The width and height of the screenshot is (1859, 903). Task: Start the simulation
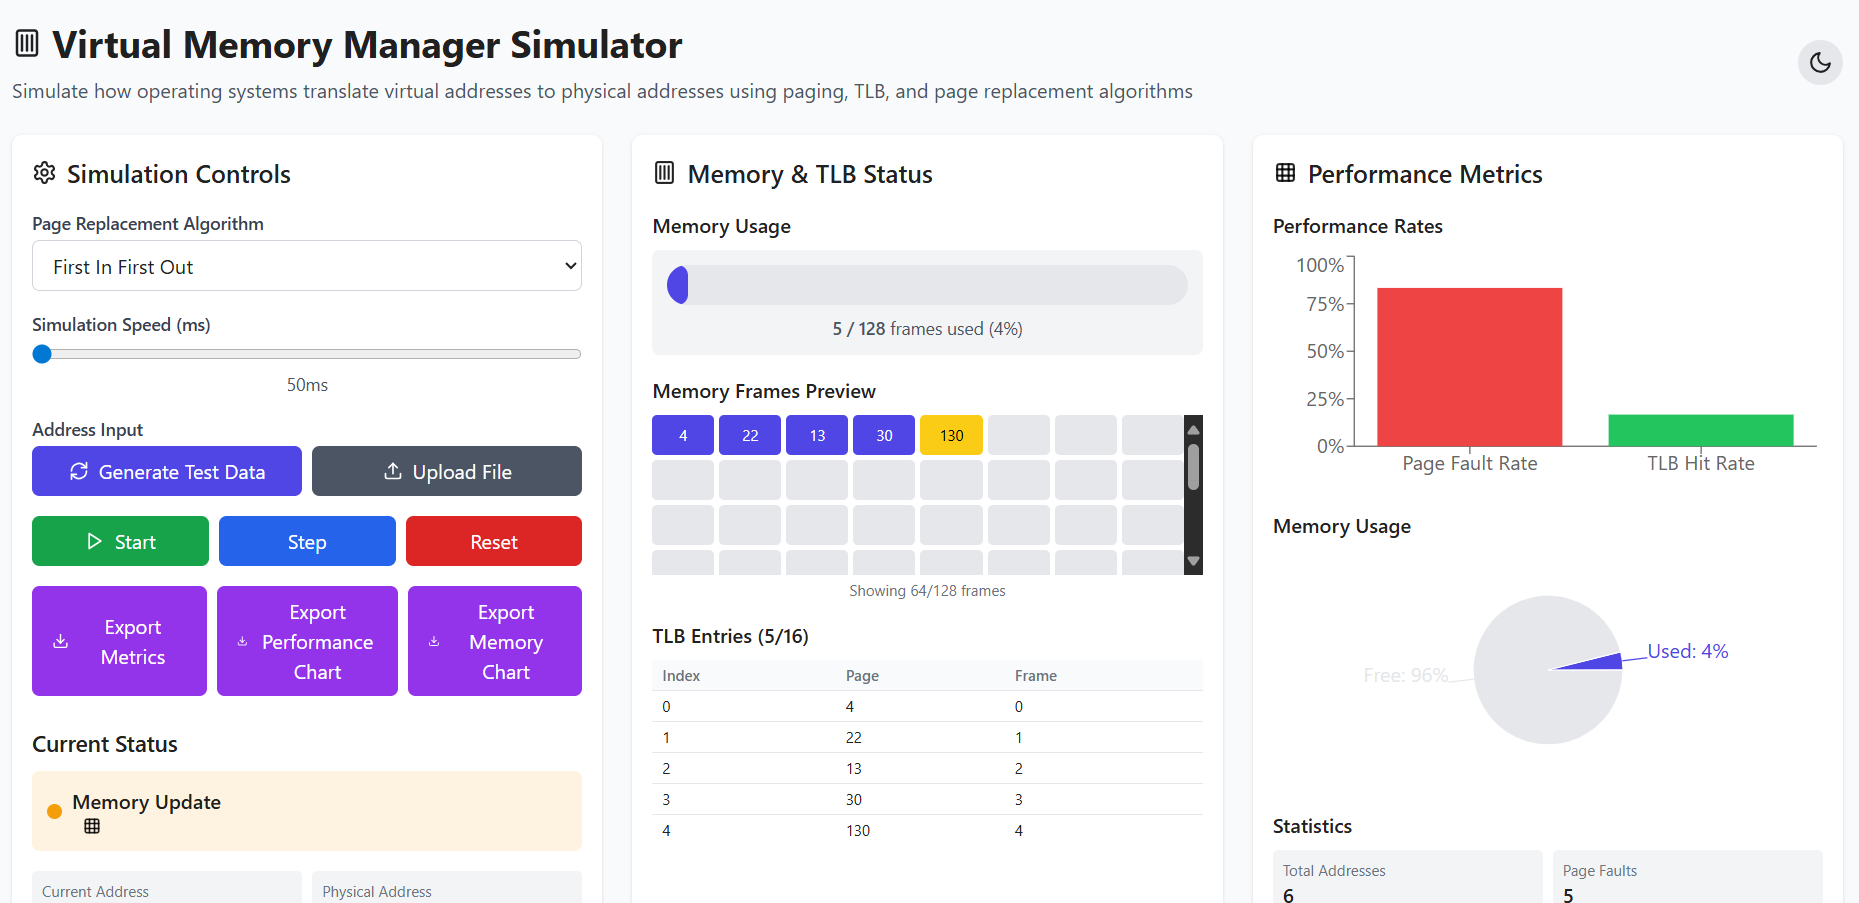[x=120, y=541]
